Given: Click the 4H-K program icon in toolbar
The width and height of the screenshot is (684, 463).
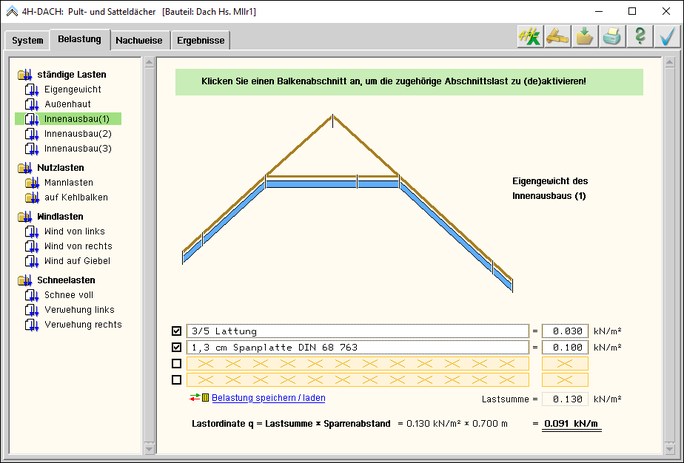Looking at the screenshot, I should (528, 38).
